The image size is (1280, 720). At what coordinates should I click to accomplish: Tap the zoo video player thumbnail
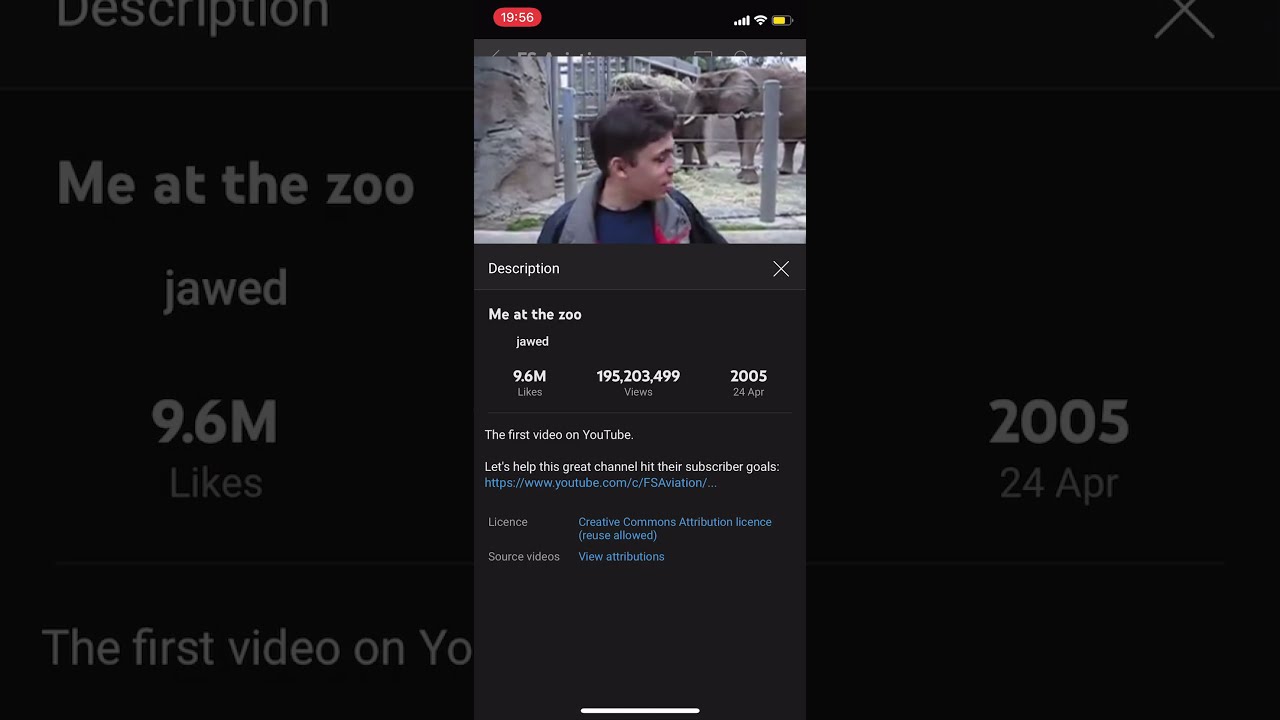pos(640,150)
